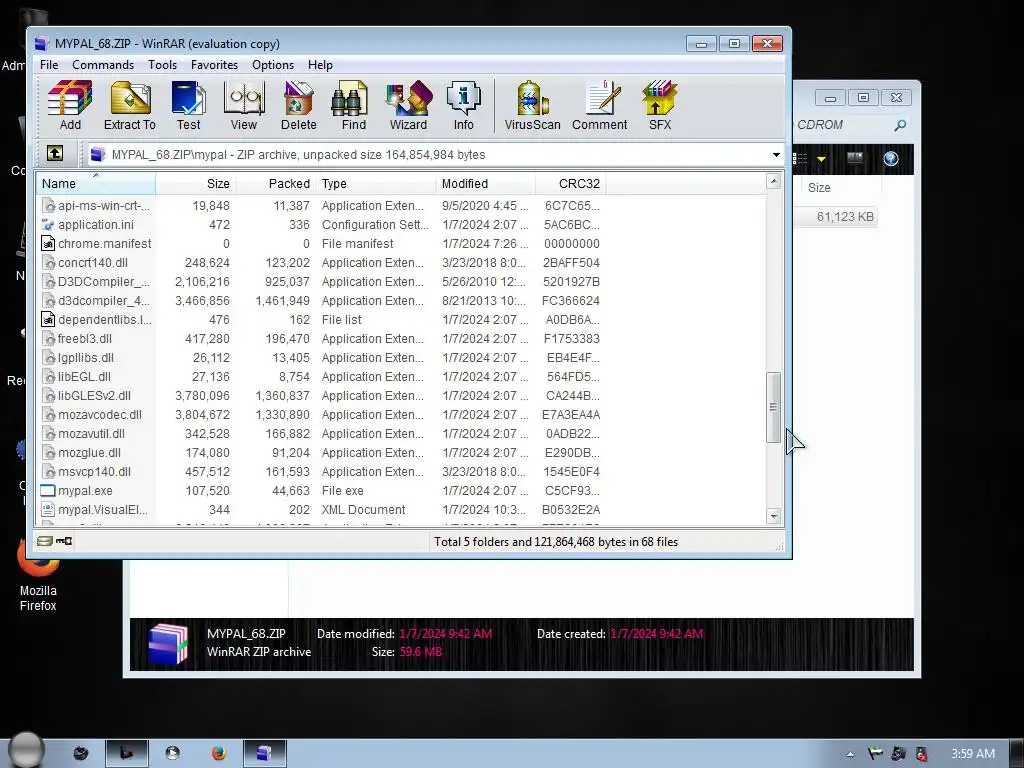Select the freebl3.dll row

(x=321, y=338)
